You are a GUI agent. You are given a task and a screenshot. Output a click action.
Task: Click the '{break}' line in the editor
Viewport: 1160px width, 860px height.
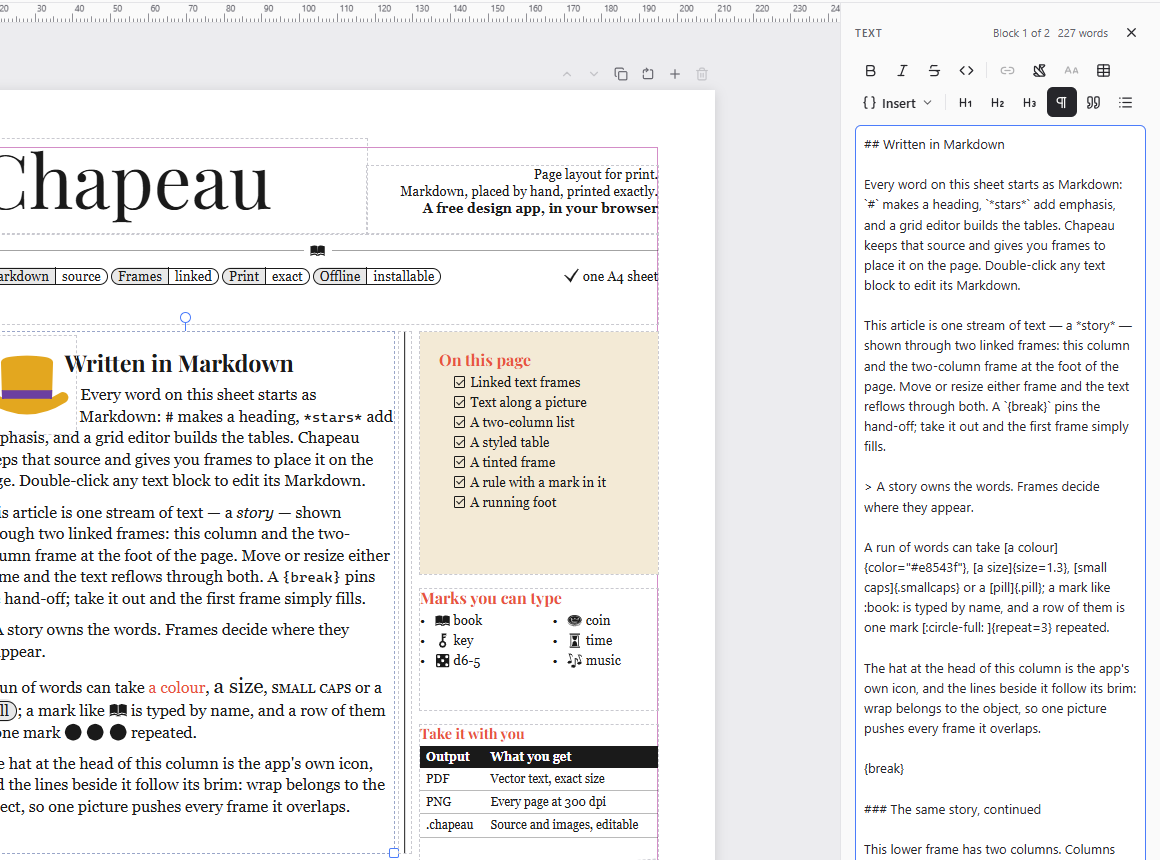coord(884,768)
